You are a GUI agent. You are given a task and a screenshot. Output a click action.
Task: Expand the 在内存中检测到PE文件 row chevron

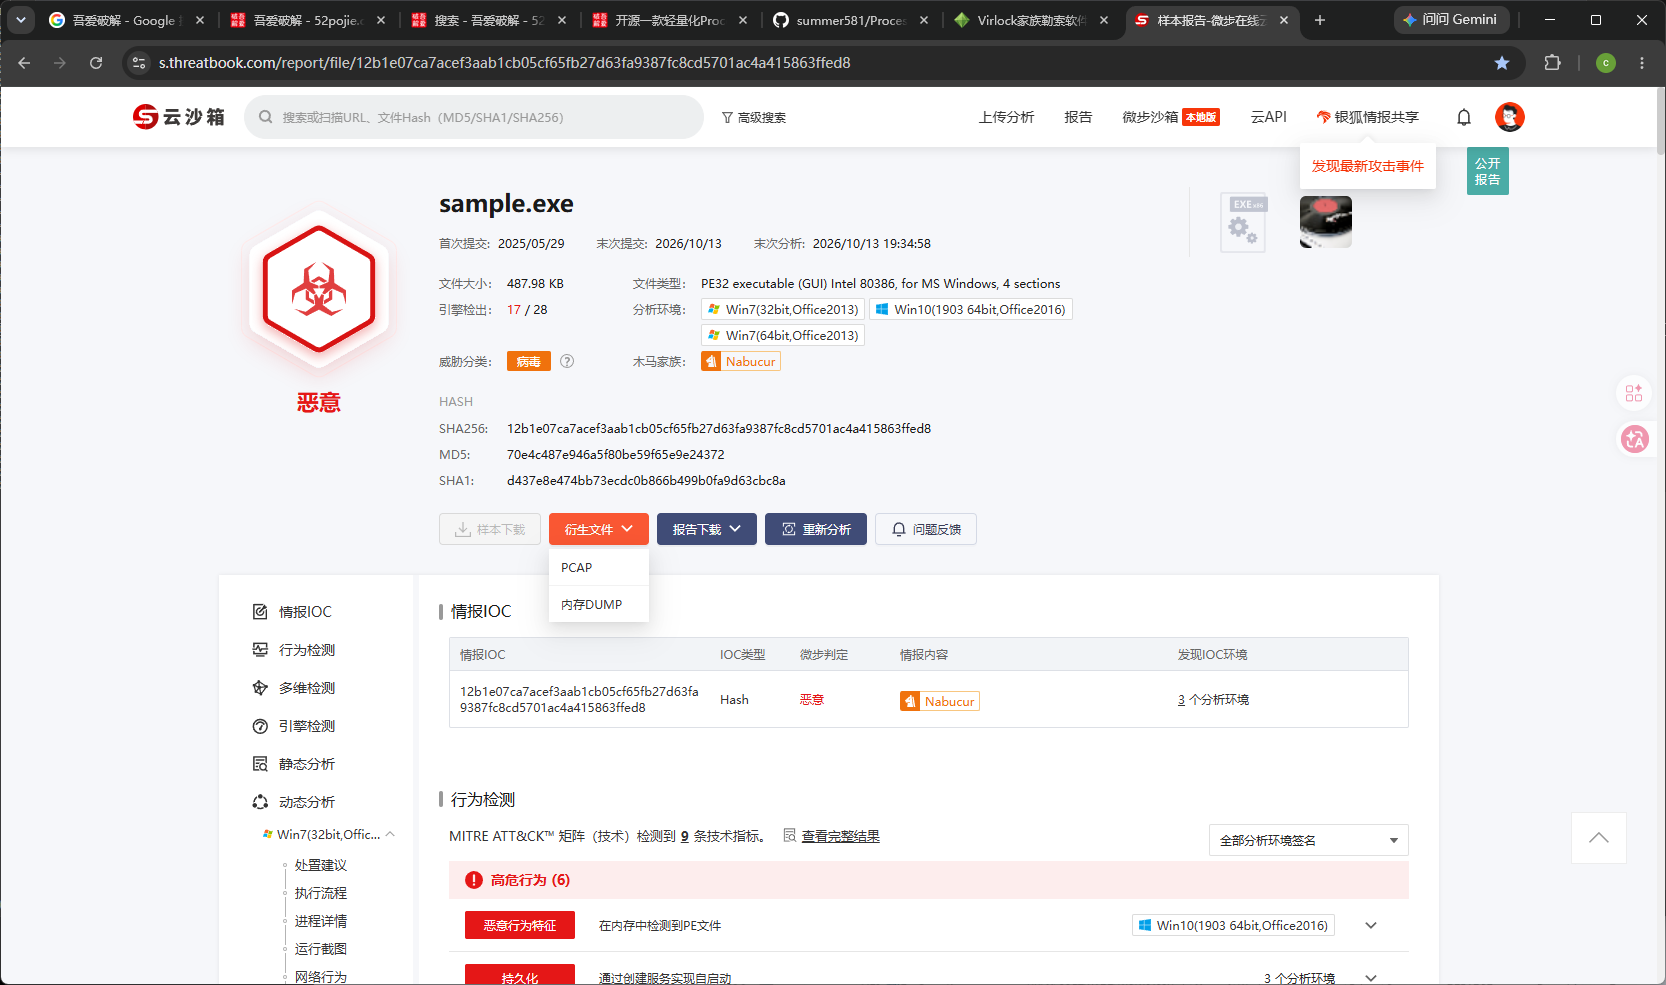[1371, 926]
